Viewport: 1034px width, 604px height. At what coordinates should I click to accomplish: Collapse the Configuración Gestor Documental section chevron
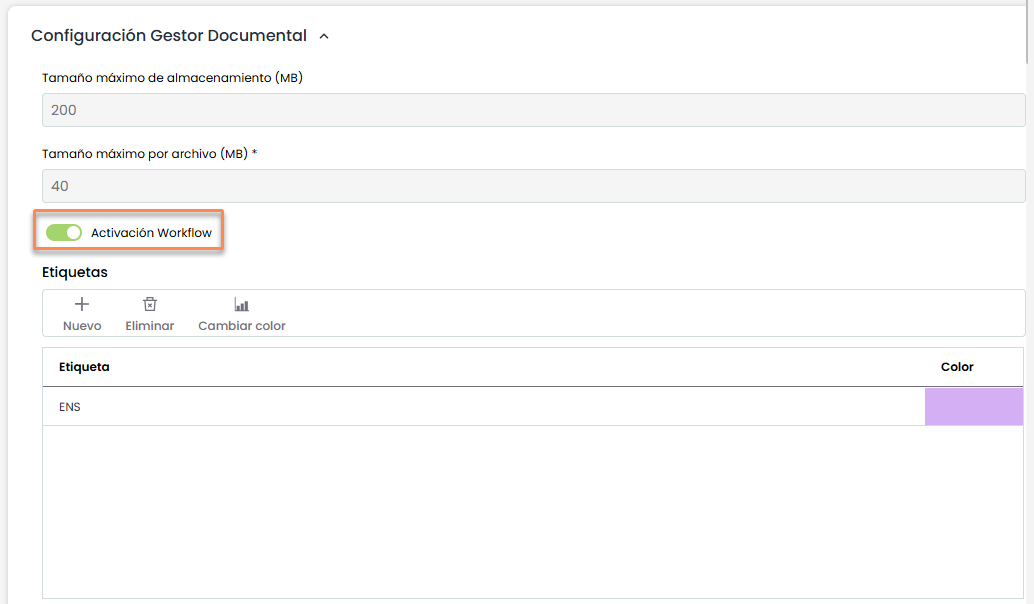tap(323, 37)
